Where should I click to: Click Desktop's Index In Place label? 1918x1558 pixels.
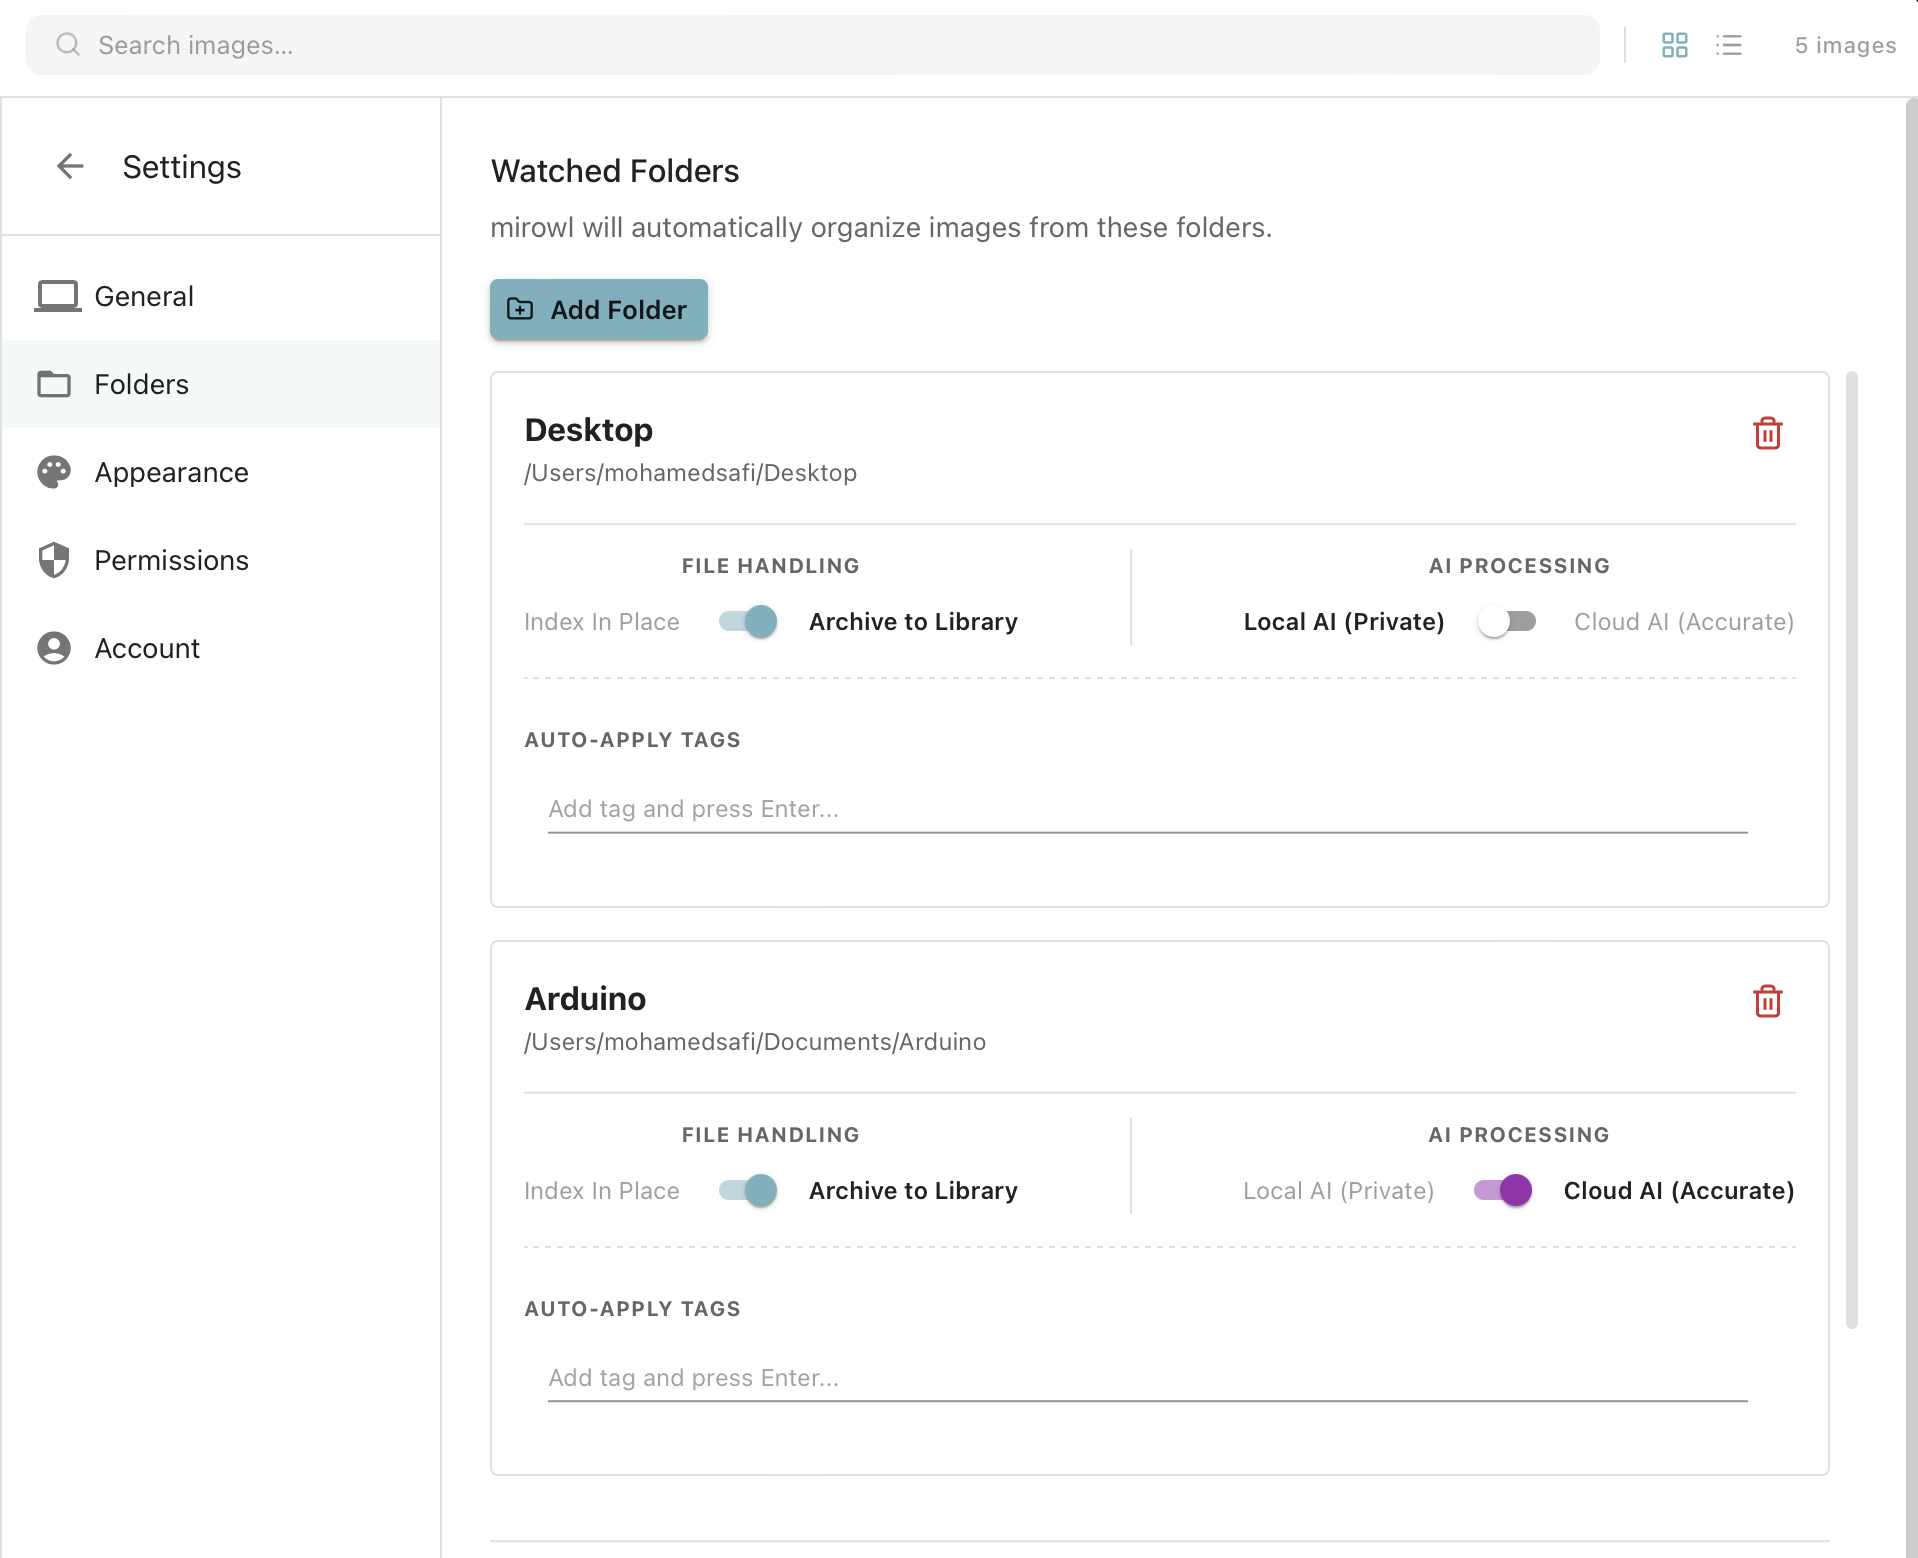(x=601, y=622)
